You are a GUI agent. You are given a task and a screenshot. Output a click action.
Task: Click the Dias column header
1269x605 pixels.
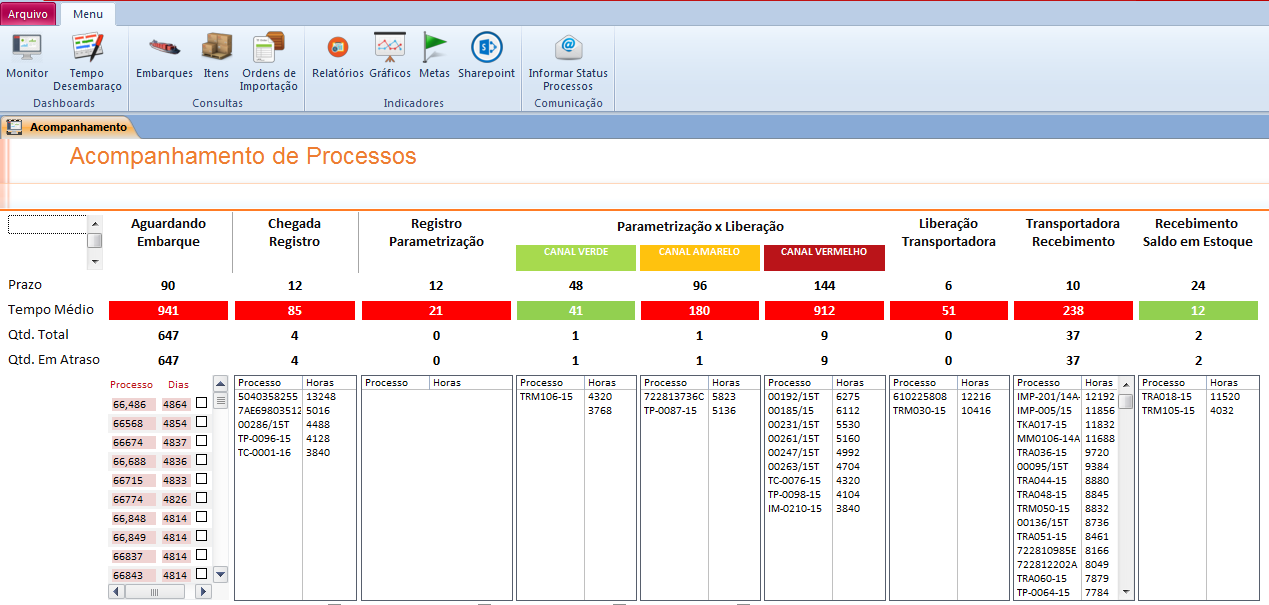(x=178, y=385)
